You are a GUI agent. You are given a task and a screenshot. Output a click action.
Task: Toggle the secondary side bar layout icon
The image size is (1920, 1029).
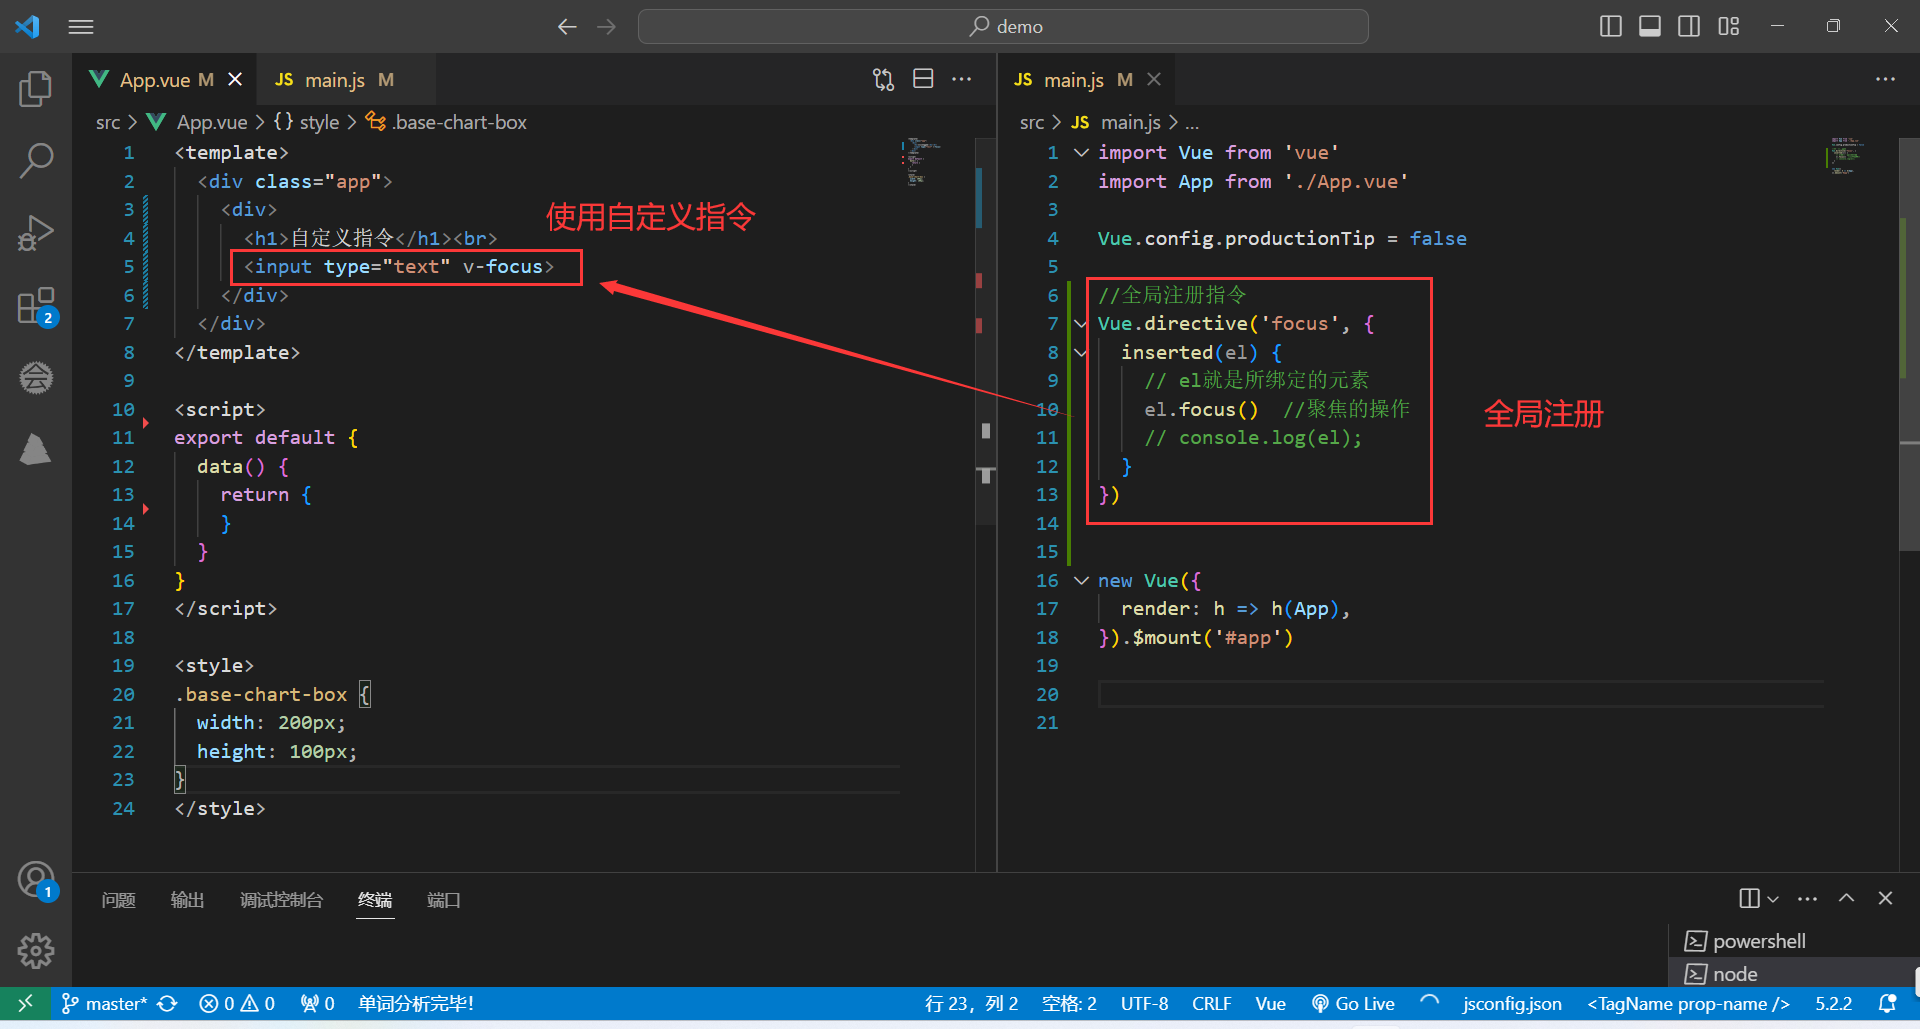[x=1689, y=27]
